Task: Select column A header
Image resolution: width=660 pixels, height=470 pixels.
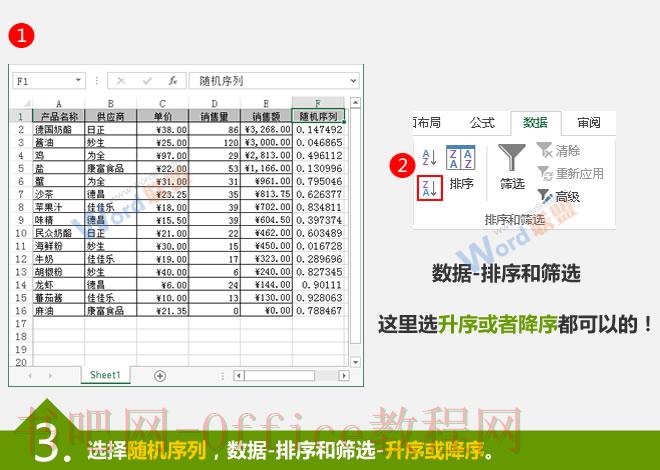Action: pos(59,104)
